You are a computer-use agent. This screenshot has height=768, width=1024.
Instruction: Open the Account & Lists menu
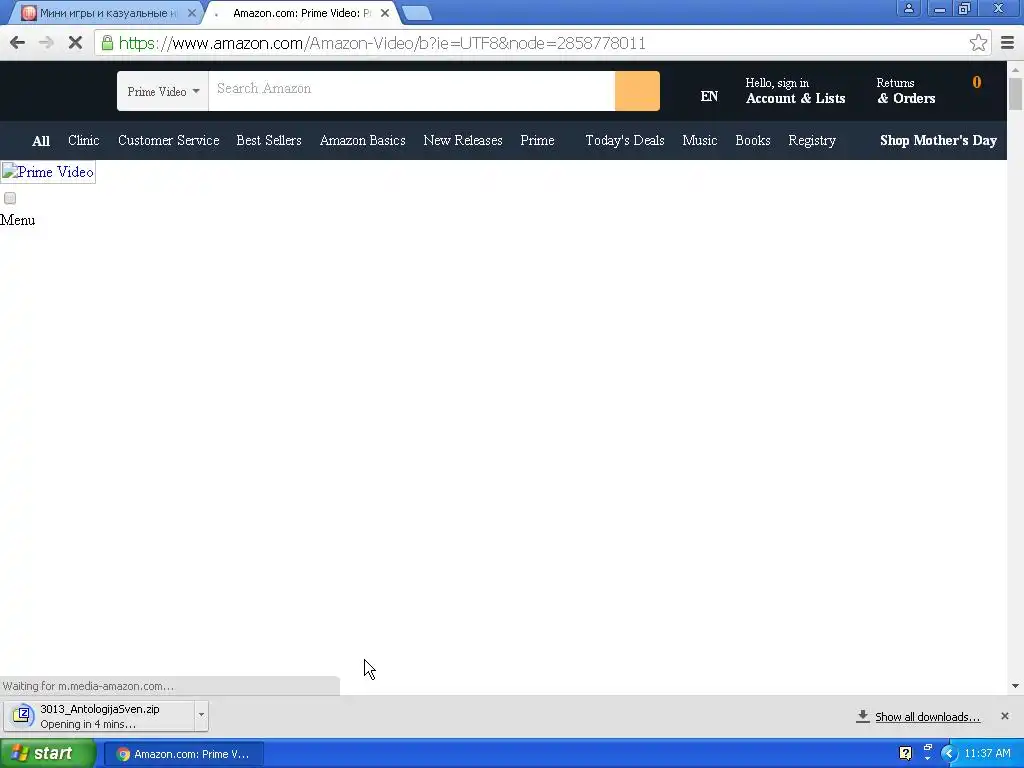(x=795, y=91)
